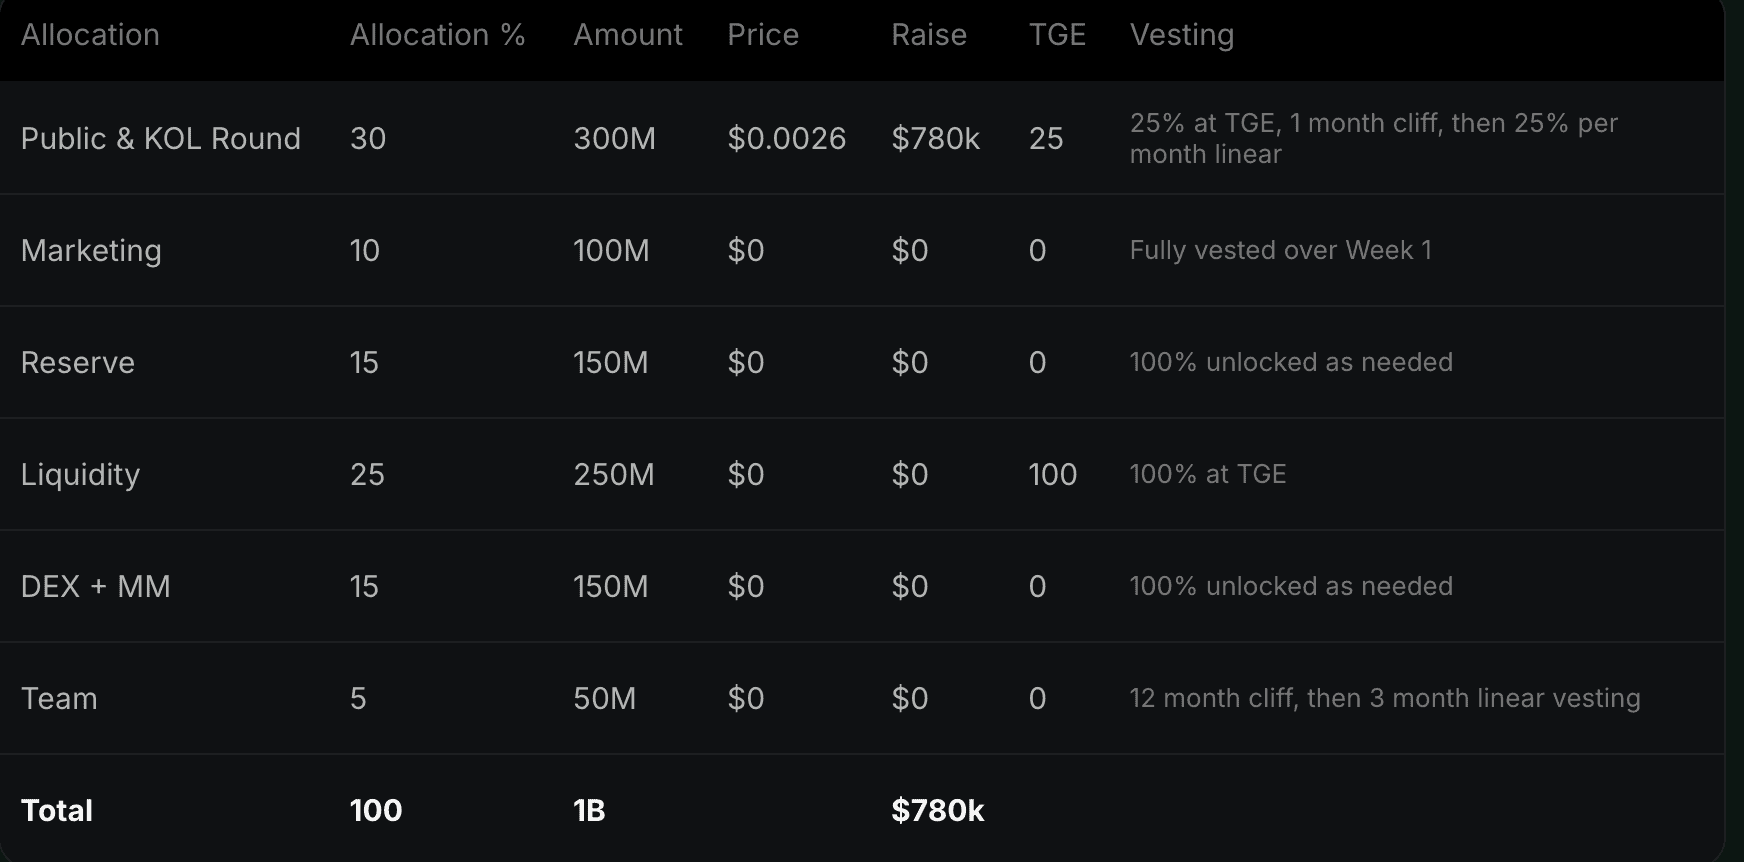The width and height of the screenshot is (1744, 862).
Task: Click the Marketing row label
Action: tap(91, 250)
